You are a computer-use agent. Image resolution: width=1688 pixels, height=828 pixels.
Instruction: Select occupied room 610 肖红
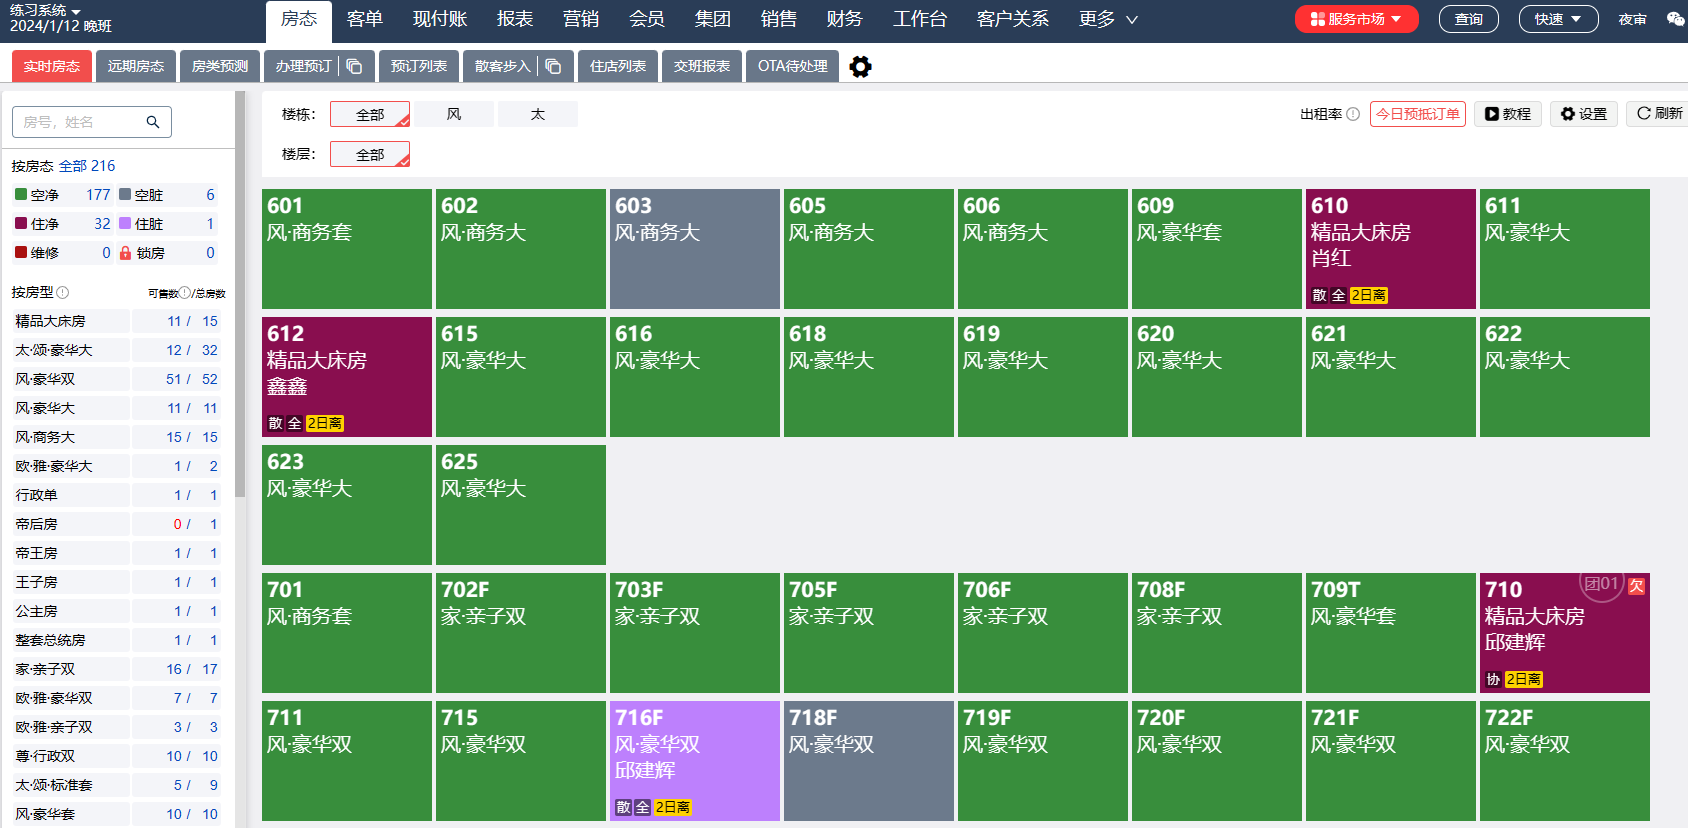(1391, 249)
